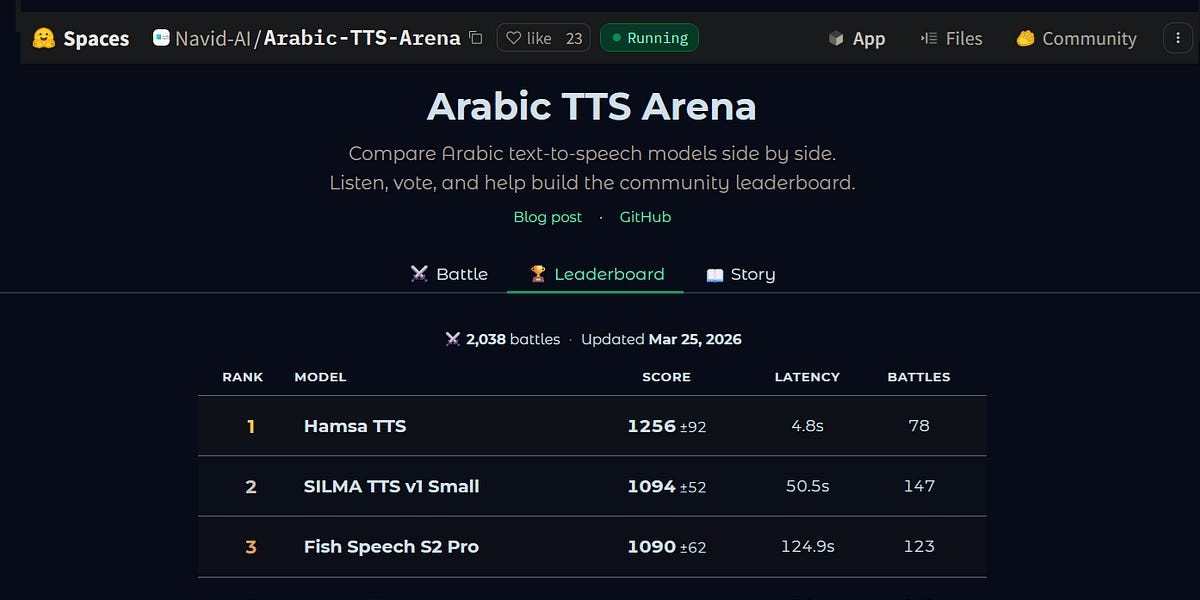The height and width of the screenshot is (600, 1200).
Task: Open the Blog post link
Action: point(547,217)
